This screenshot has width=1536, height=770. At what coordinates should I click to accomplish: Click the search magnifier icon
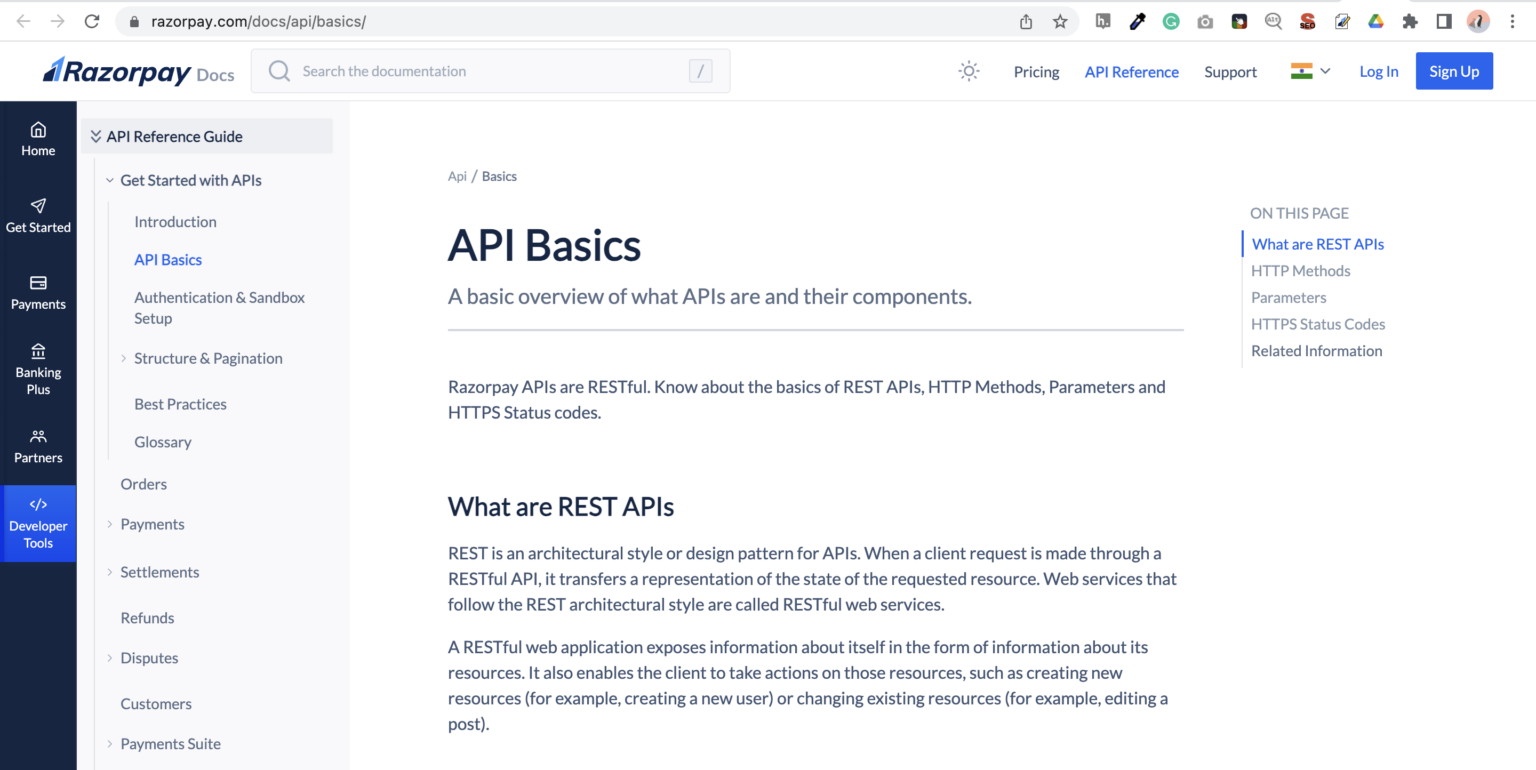pyautogui.click(x=278, y=70)
